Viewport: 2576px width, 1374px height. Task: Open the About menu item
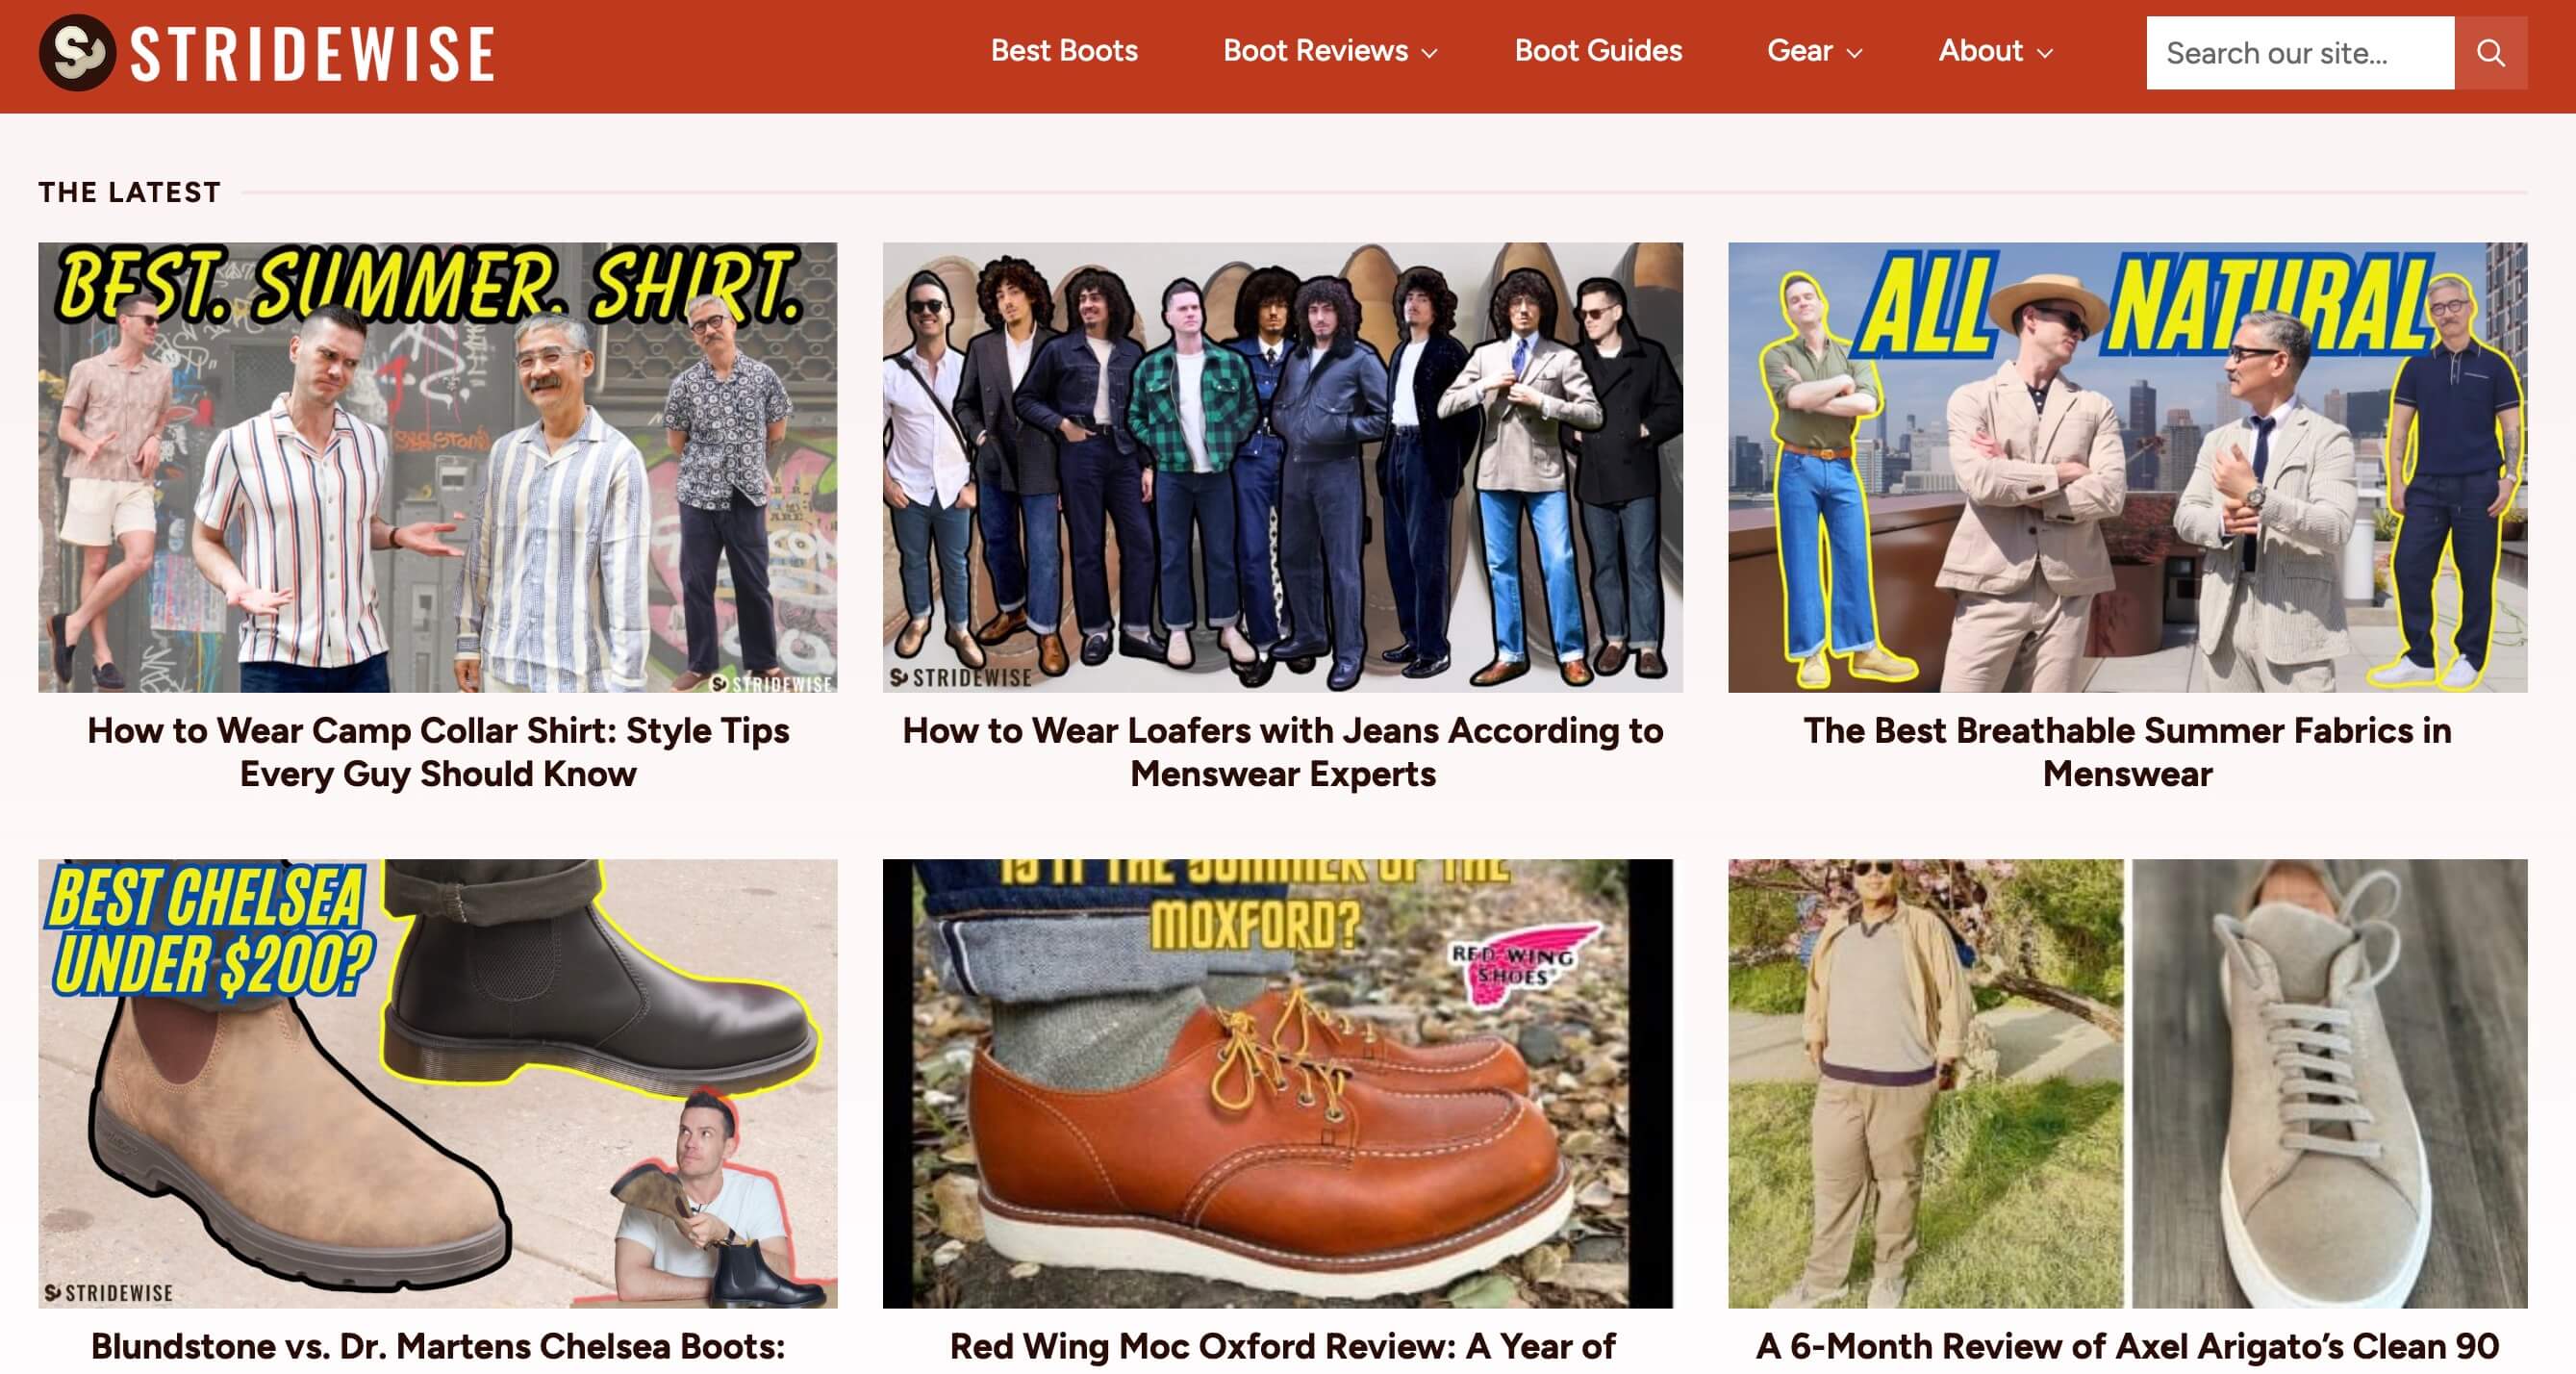(1980, 51)
